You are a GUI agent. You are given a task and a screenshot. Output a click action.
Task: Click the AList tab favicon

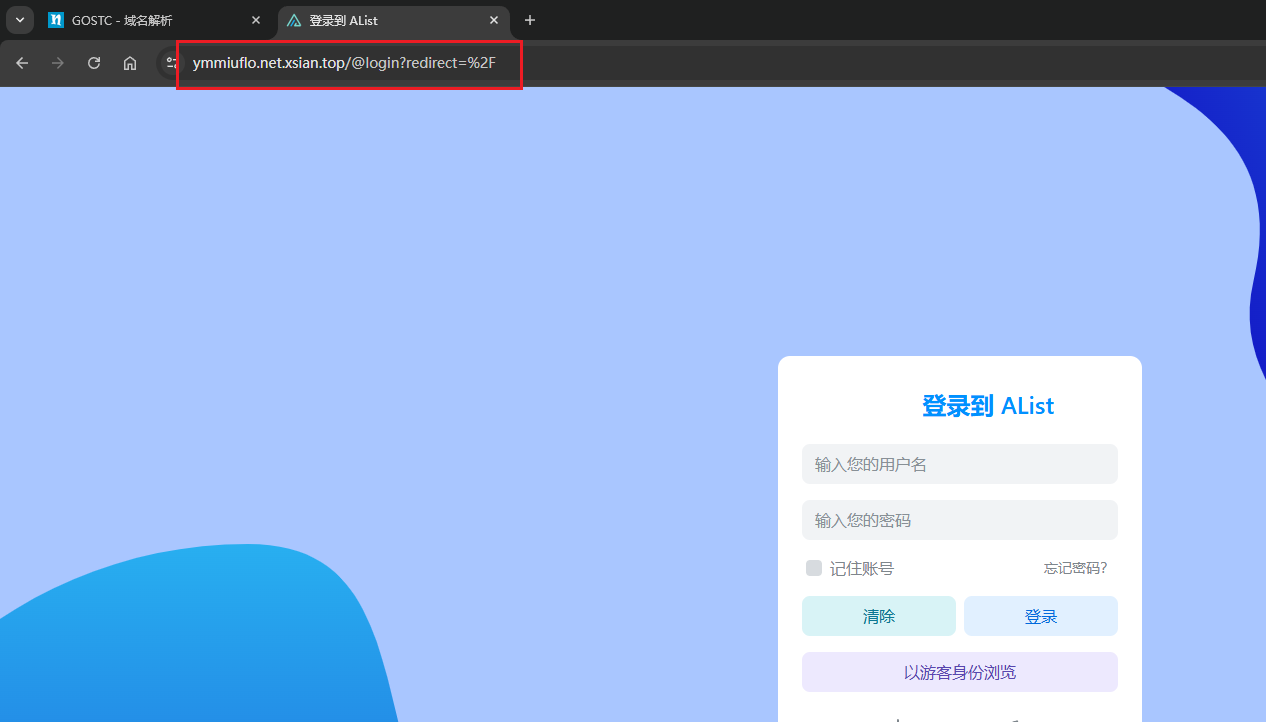[x=294, y=20]
